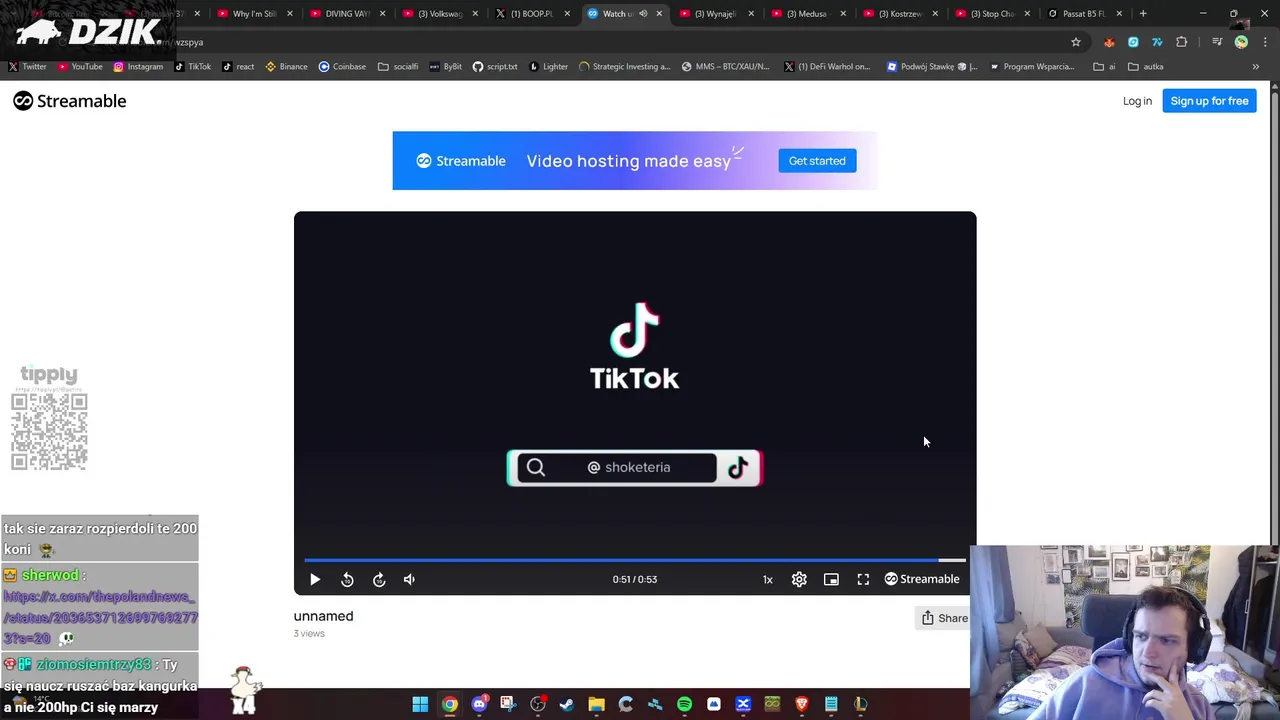Enable picture-in-picture mode
1280x720 pixels.
click(x=831, y=579)
